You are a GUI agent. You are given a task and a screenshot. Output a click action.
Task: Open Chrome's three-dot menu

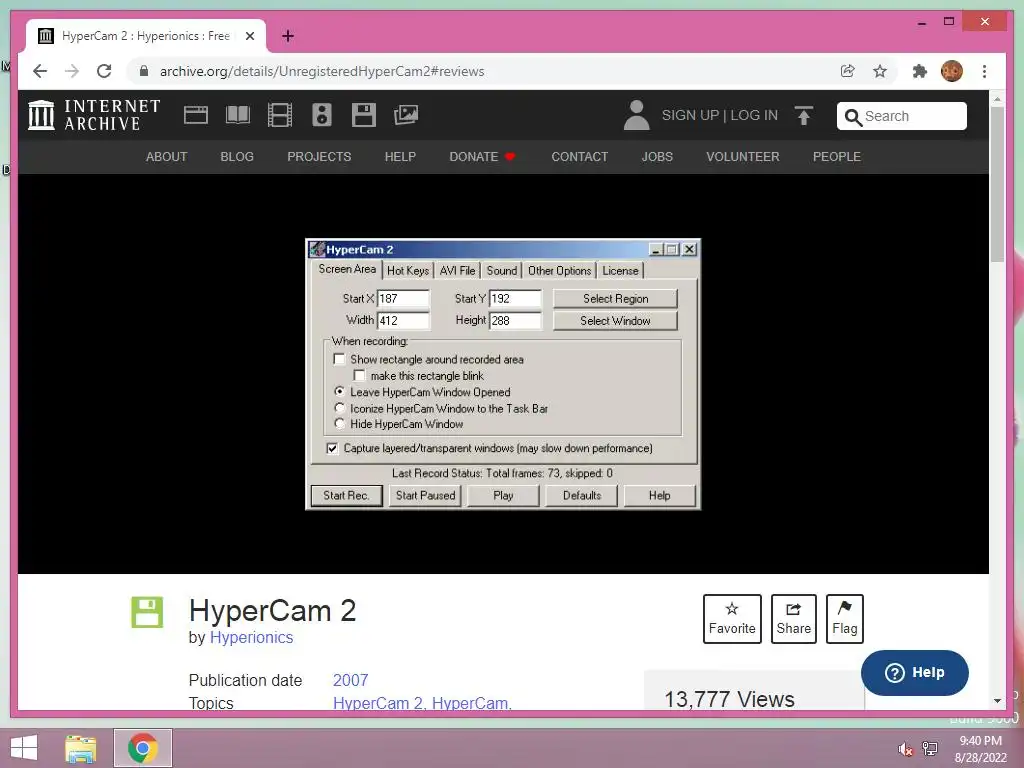point(984,71)
